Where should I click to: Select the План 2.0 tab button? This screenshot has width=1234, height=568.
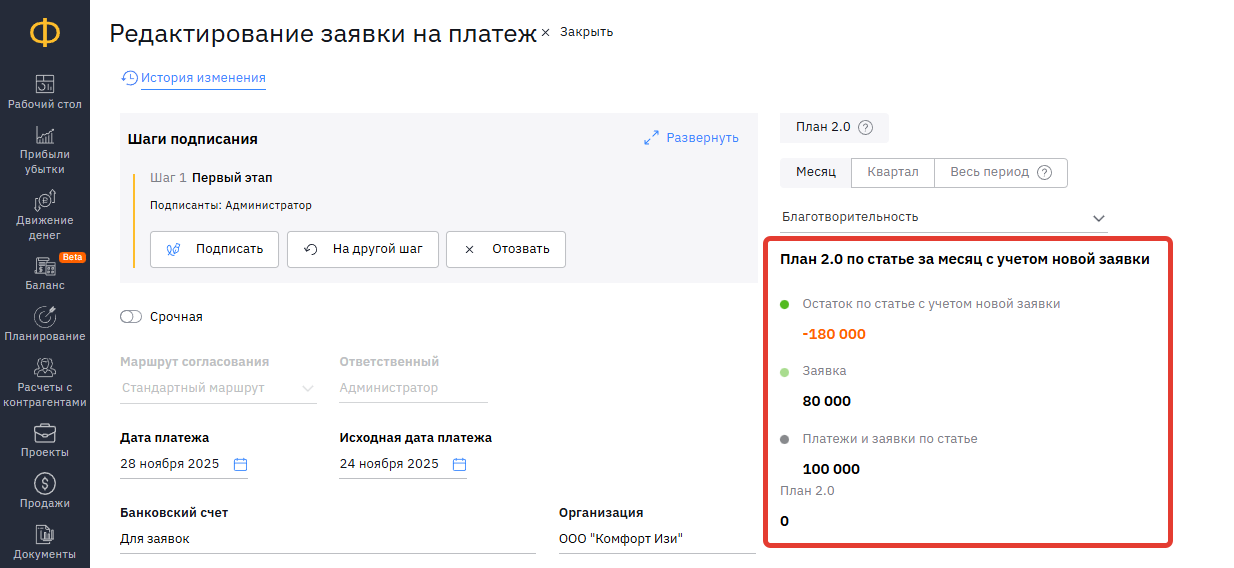tap(834, 127)
